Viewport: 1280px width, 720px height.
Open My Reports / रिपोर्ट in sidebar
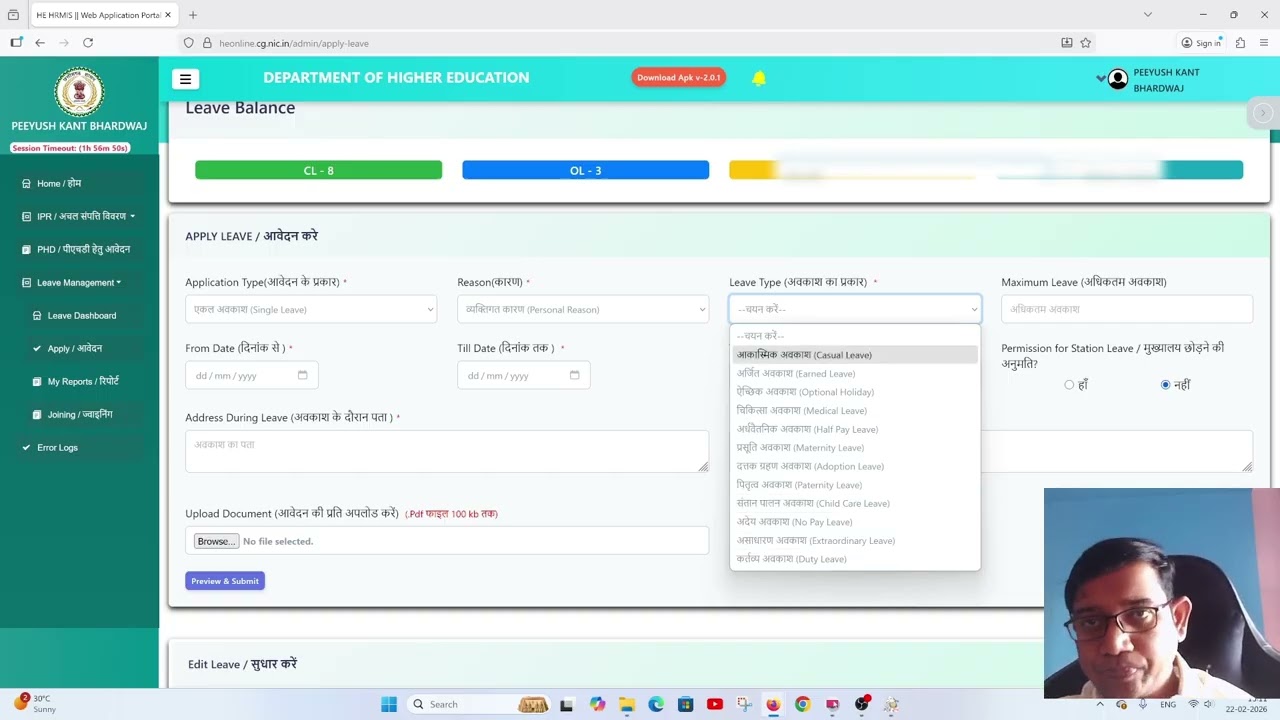click(83, 381)
